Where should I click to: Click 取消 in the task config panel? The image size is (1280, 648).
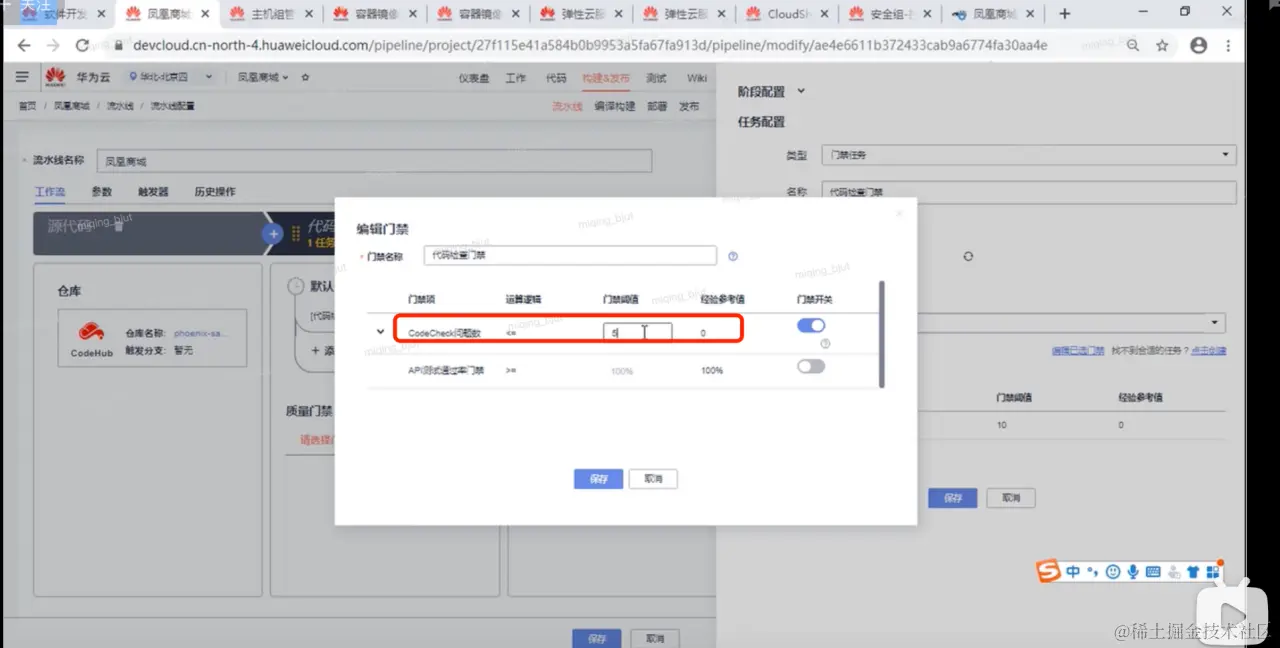tap(1010, 498)
